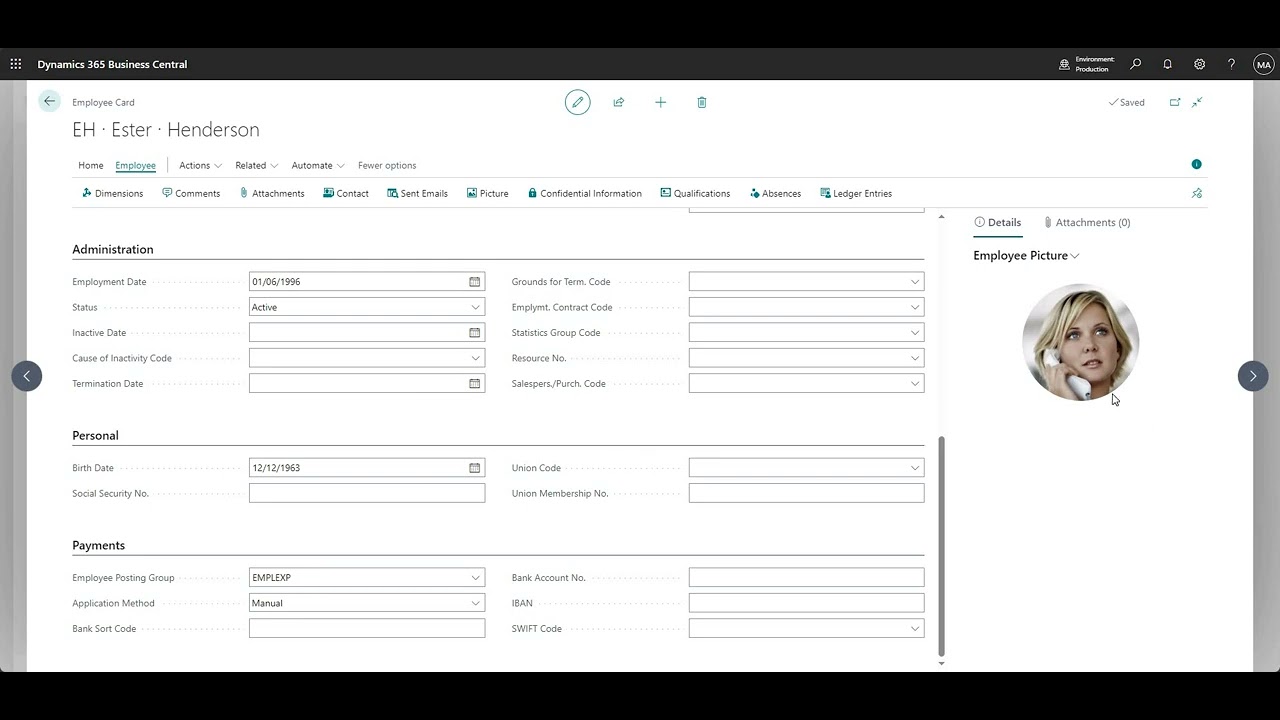The width and height of the screenshot is (1280, 720).
Task: Delete record with trash can icon
Action: tap(702, 102)
